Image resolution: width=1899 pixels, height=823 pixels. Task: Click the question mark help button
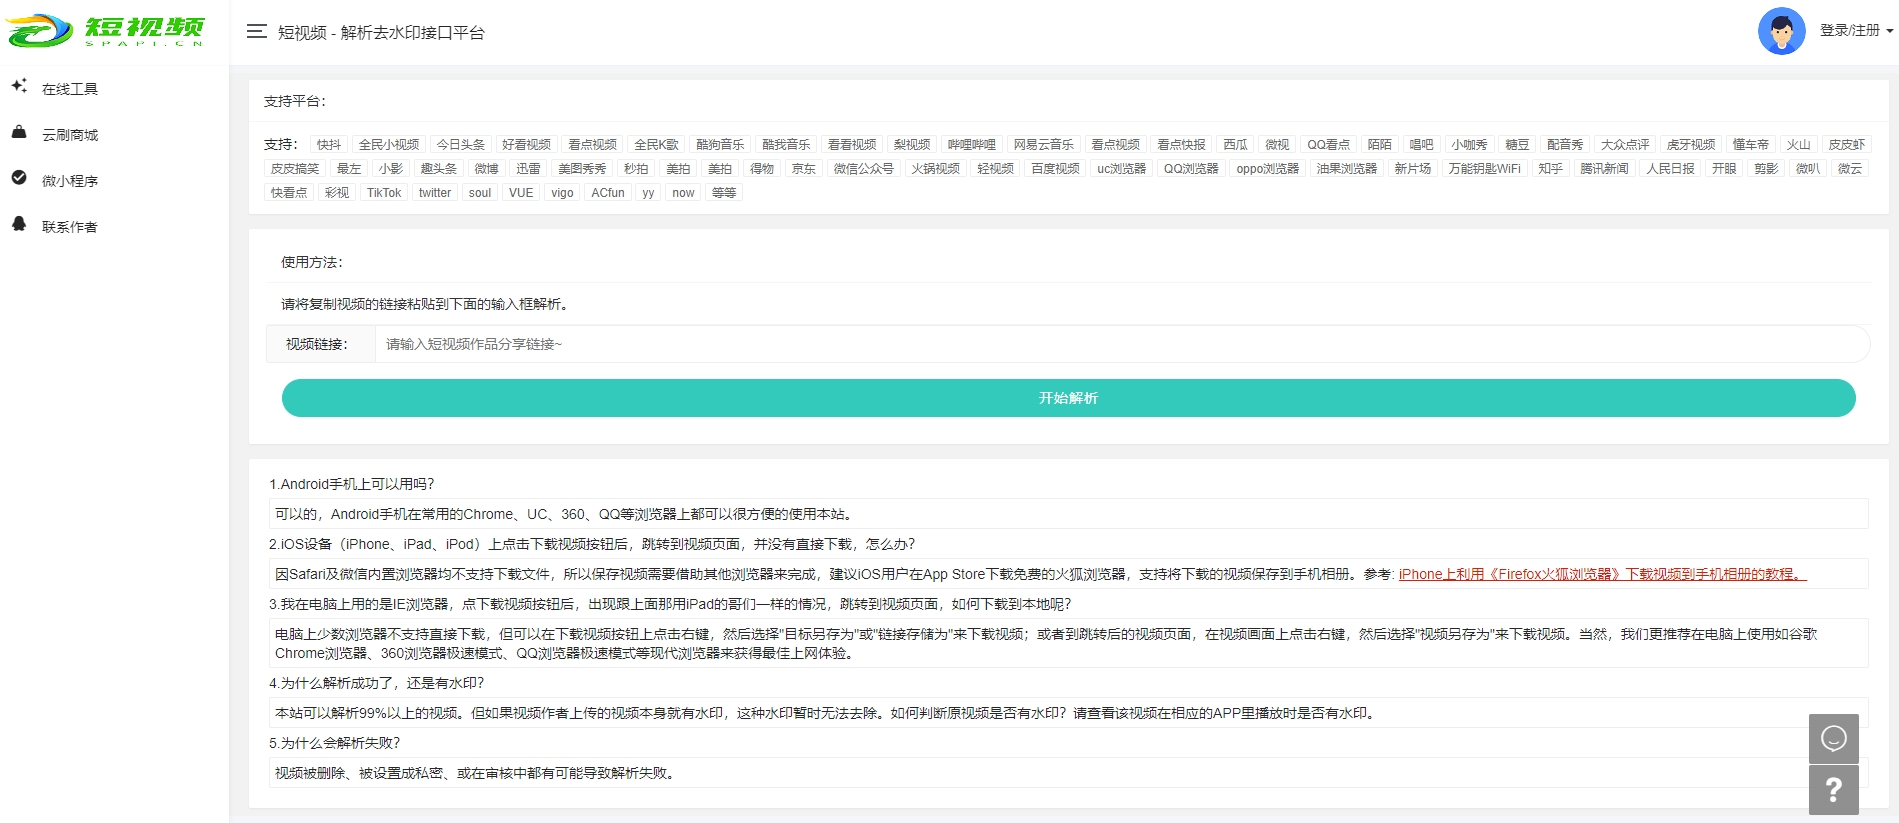(1833, 790)
